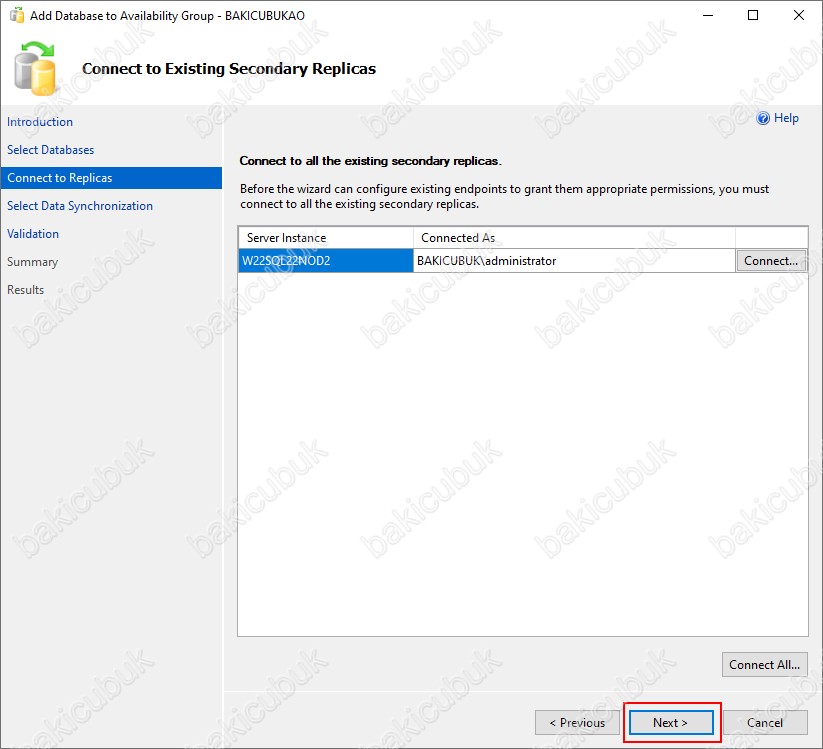Image resolution: width=823 pixels, height=749 pixels.
Task: Click the Connected As column header
Action: (x=574, y=238)
